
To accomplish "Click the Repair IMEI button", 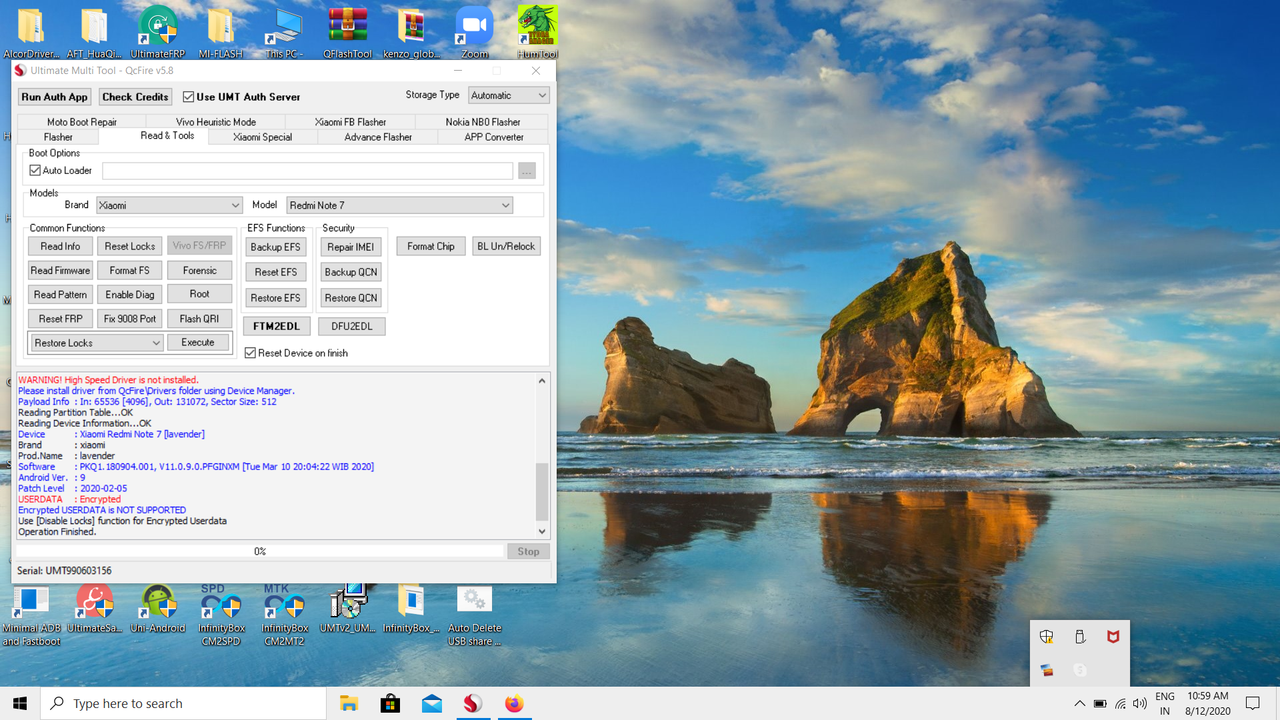I will point(350,247).
